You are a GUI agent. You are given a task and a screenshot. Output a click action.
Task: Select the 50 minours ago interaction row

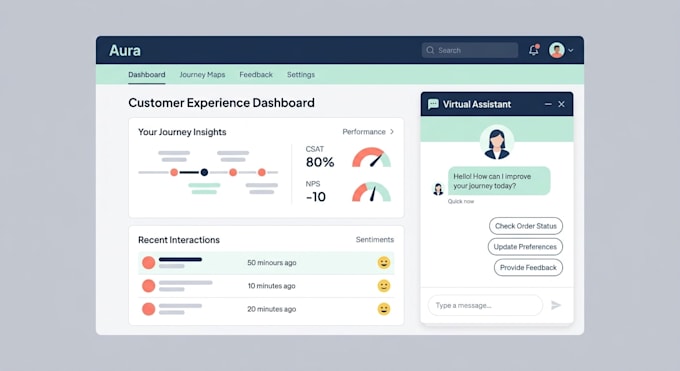click(x=266, y=263)
